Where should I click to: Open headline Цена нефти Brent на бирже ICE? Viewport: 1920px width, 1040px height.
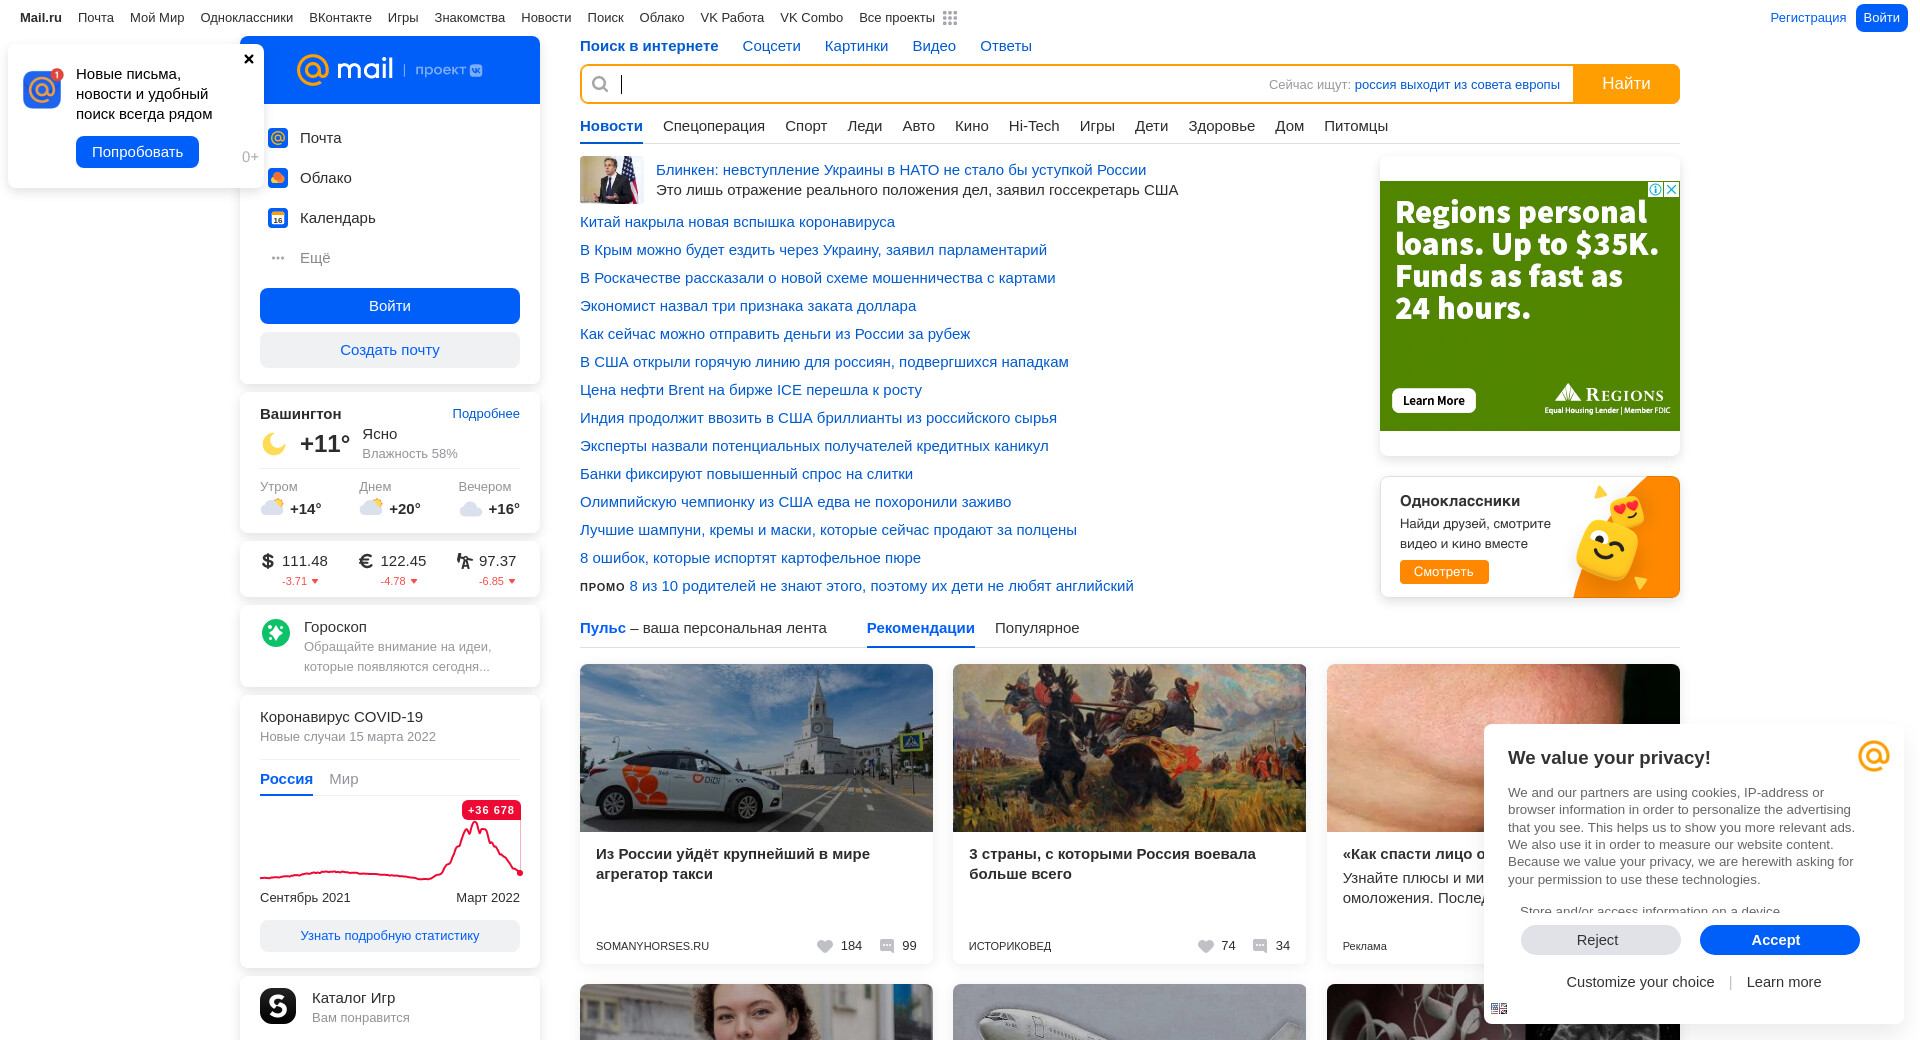751,390
